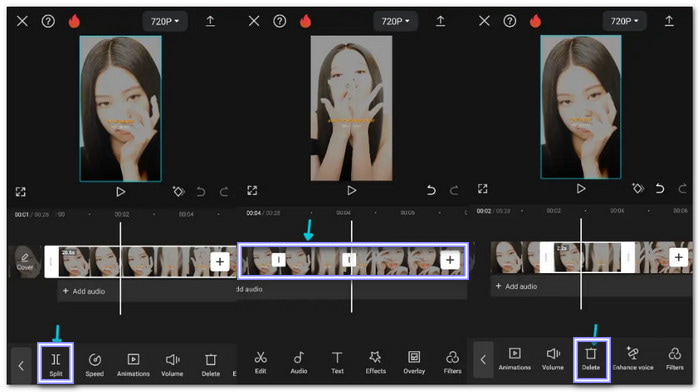Open Animations in the right panel toolbar
The image size is (700, 392).
(514, 359)
